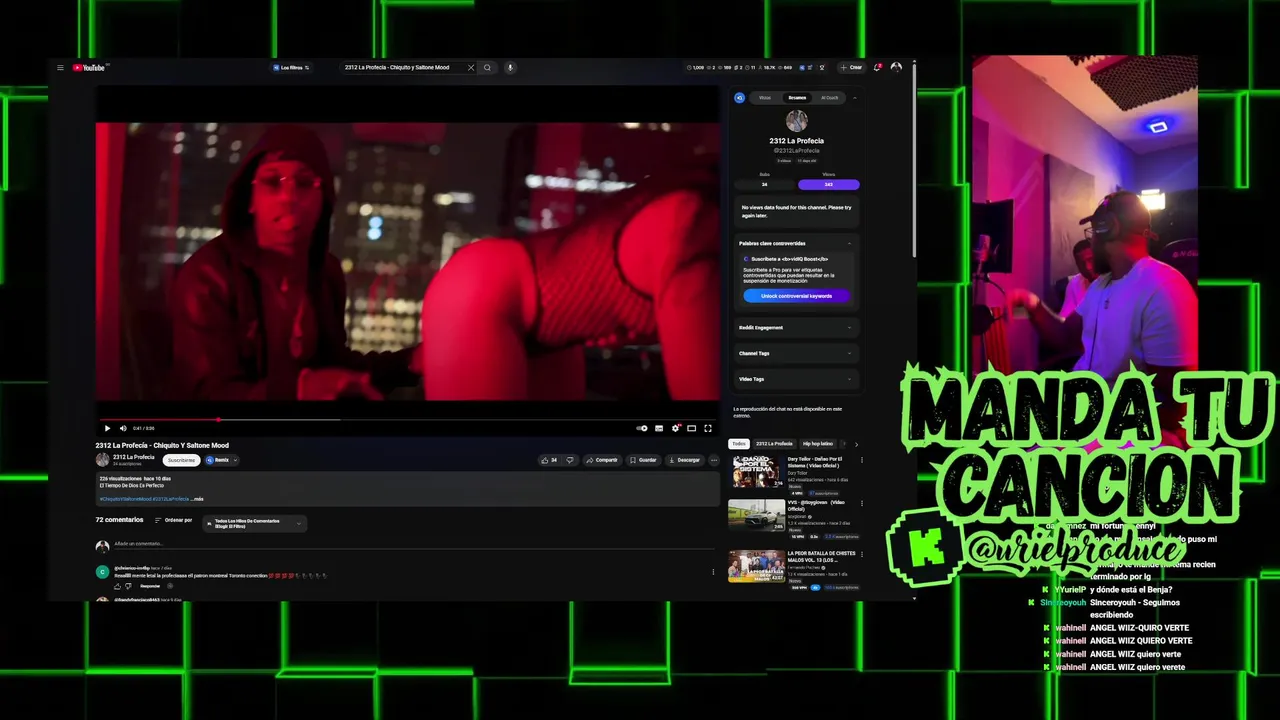Open Dary Tailor Dañao Por El Sistema thumbnail
The height and width of the screenshot is (720, 1280).
point(756,471)
